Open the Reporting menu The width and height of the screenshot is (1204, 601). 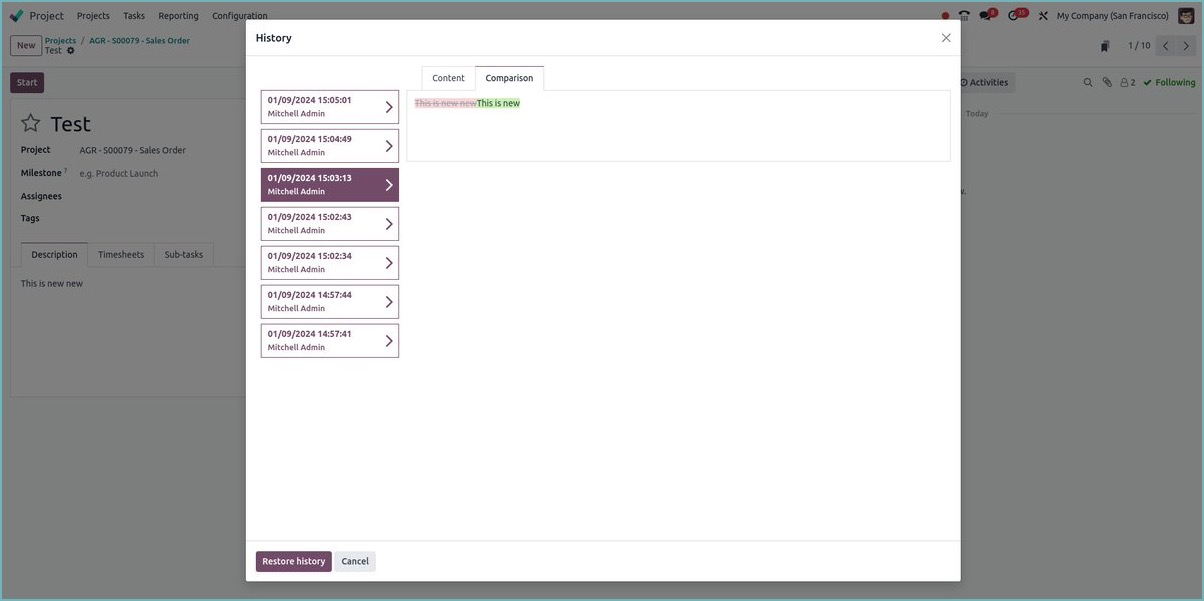tap(178, 16)
